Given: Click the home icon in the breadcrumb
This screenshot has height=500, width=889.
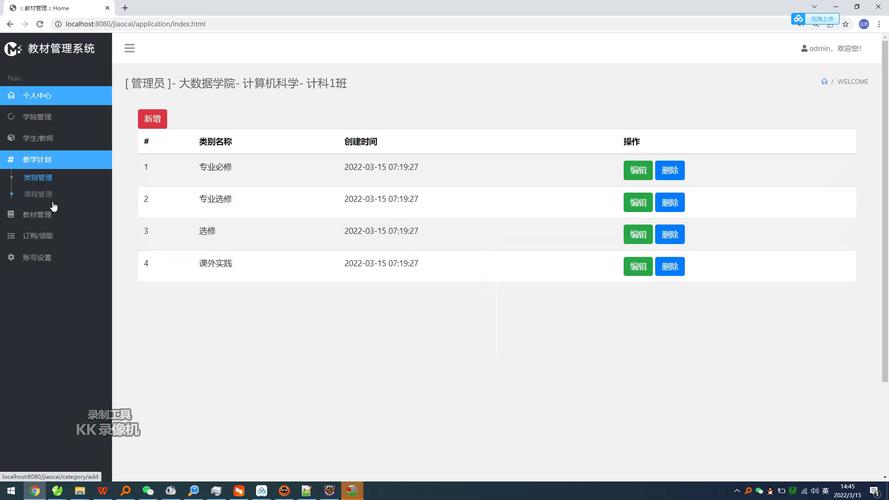Looking at the screenshot, I should pos(824,82).
